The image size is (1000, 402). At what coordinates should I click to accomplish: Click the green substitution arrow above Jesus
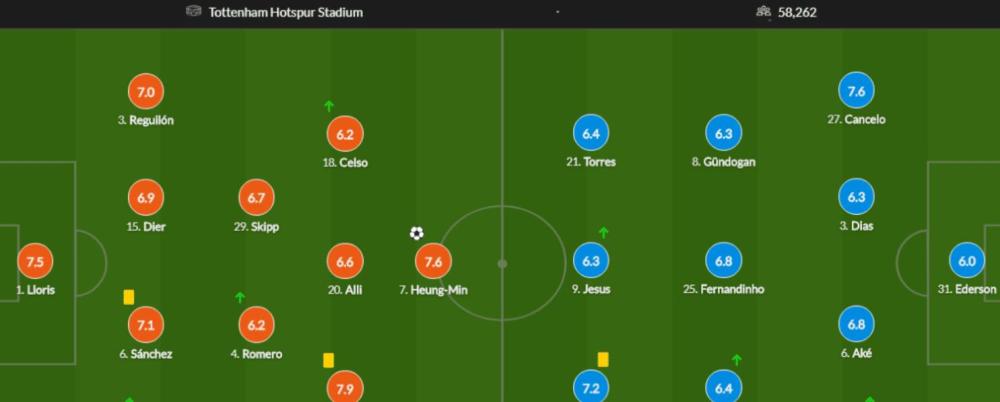[603, 233]
